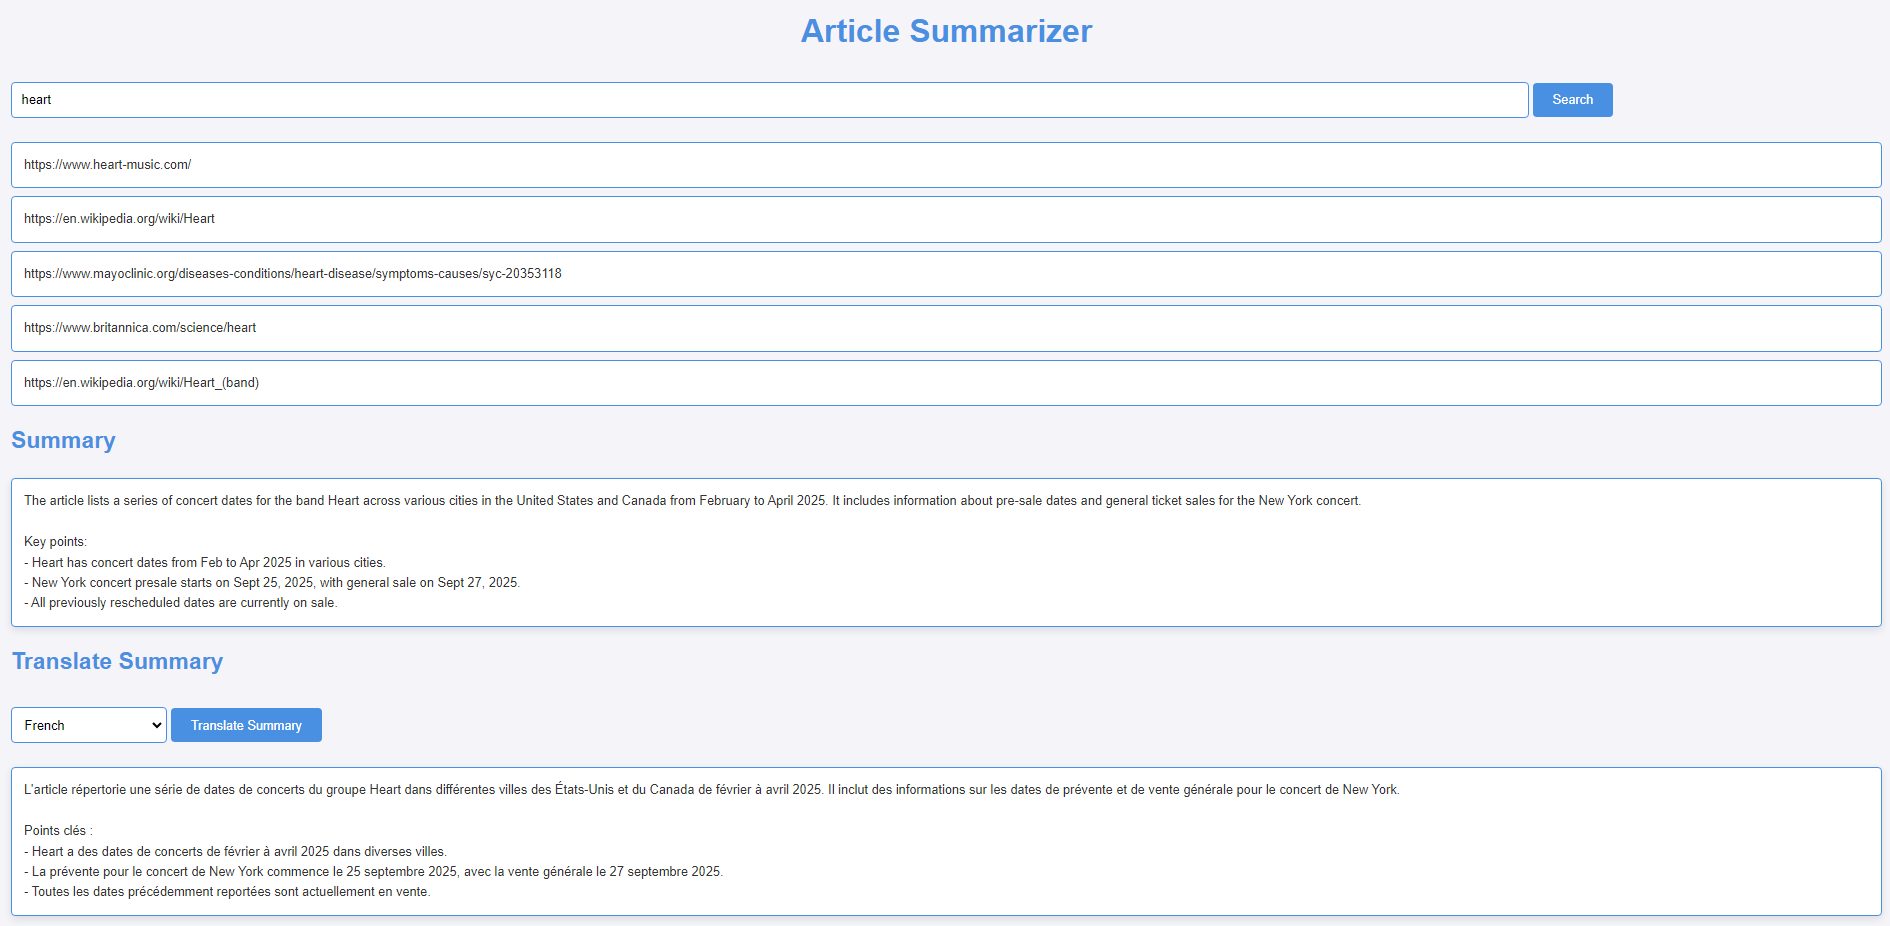Click the "Key points:" line in the summary

(x=55, y=542)
